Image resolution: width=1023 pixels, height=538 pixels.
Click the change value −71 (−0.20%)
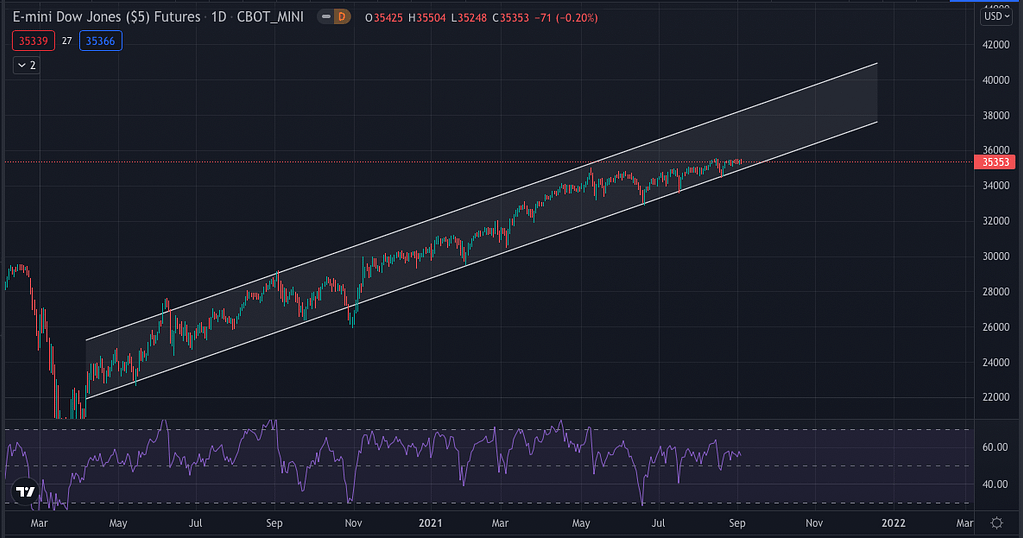tap(566, 18)
